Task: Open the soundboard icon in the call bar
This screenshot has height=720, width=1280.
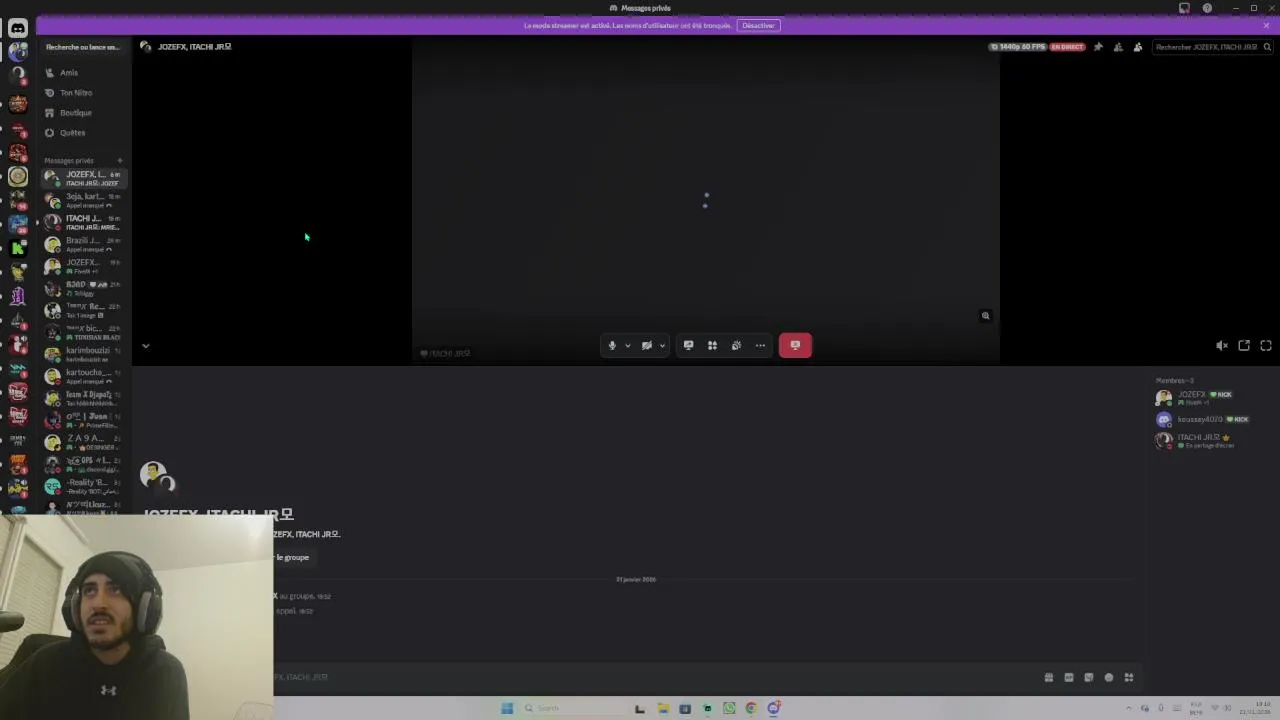Action: click(736, 346)
